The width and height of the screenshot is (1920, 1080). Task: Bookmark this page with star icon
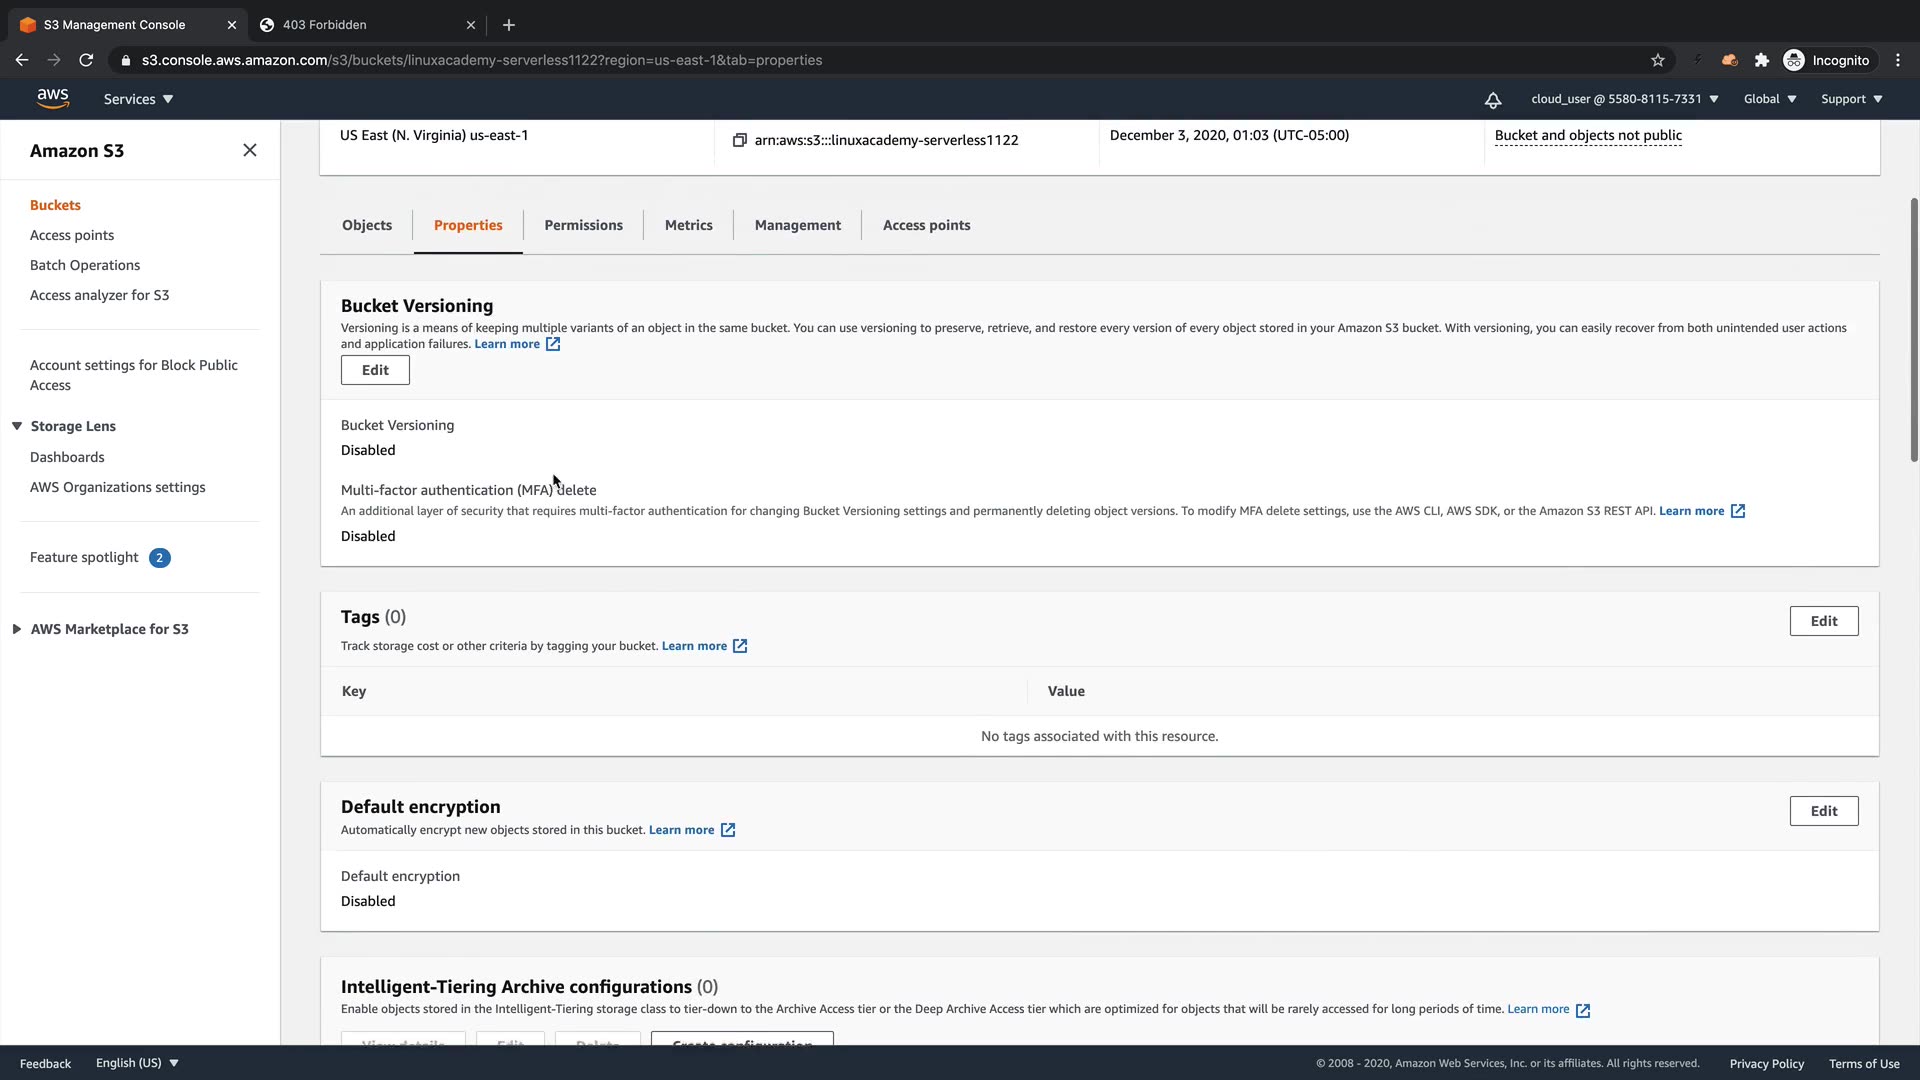click(1658, 60)
